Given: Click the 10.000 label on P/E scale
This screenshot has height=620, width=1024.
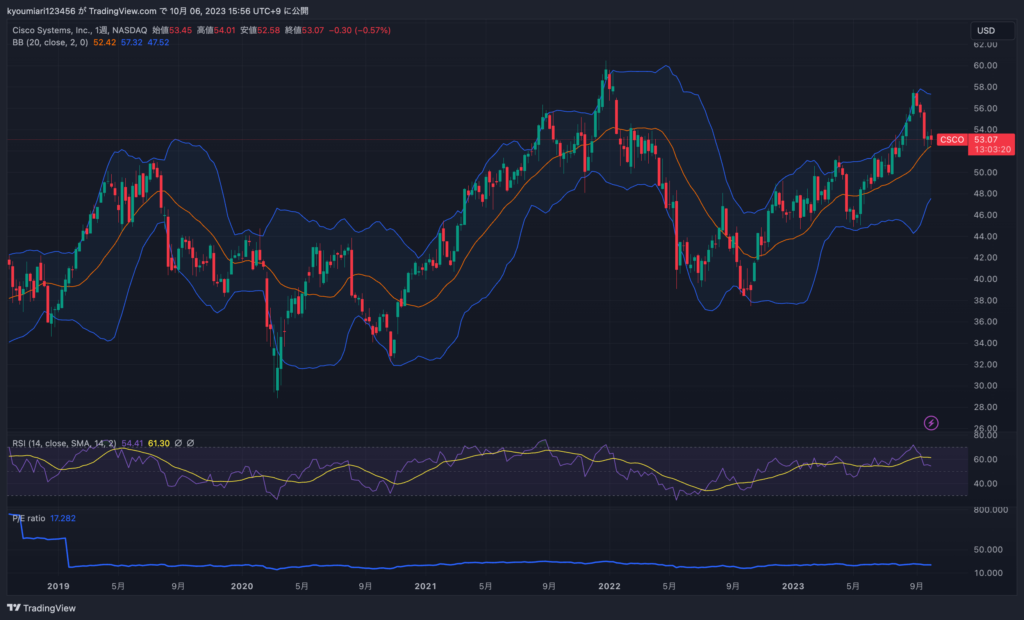Looking at the screenshot, I should coord(988,573).
